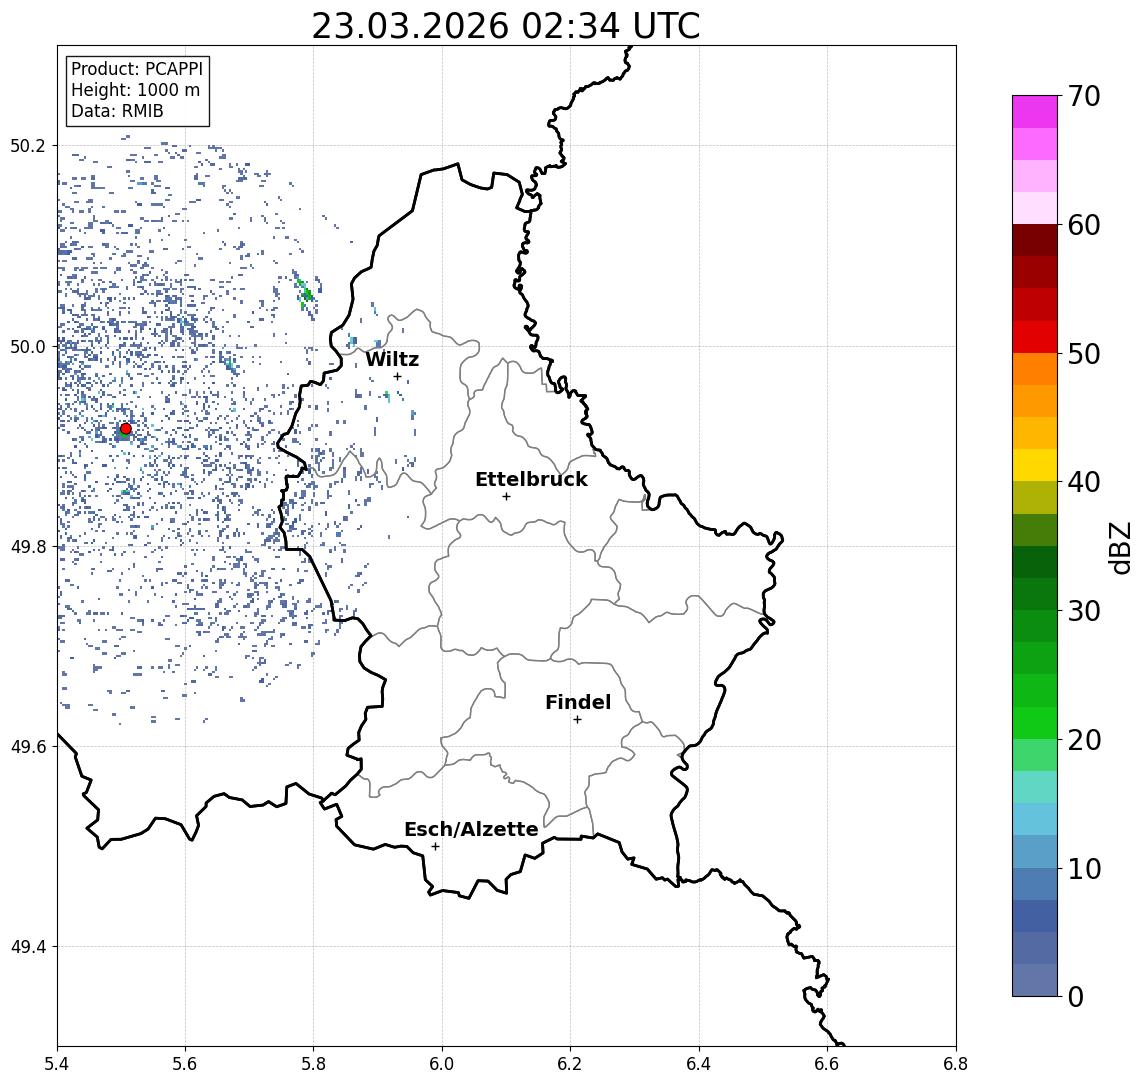Image resolution: width=1145 pixels, height=1084 pixels.
Task: Click the 70 label on the colorbar
Action: tap(1083, 96)
